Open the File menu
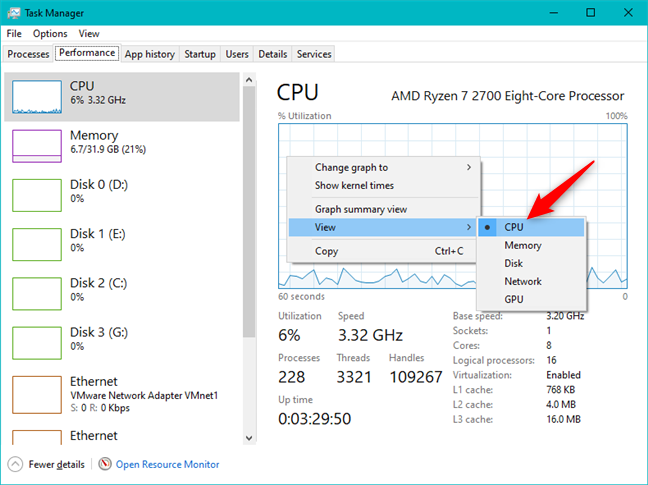 (x=14, y=33)
